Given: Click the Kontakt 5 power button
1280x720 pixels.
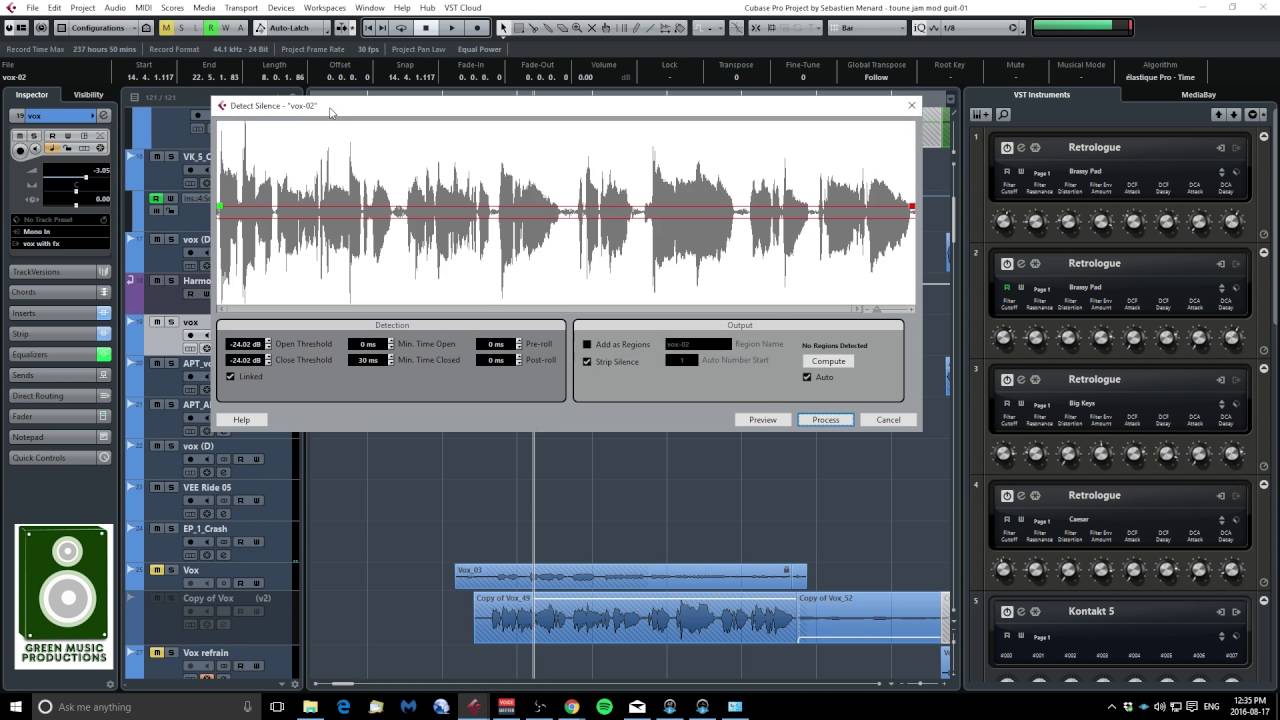Looking at the screenshot, I should [x=1007, y=612].
